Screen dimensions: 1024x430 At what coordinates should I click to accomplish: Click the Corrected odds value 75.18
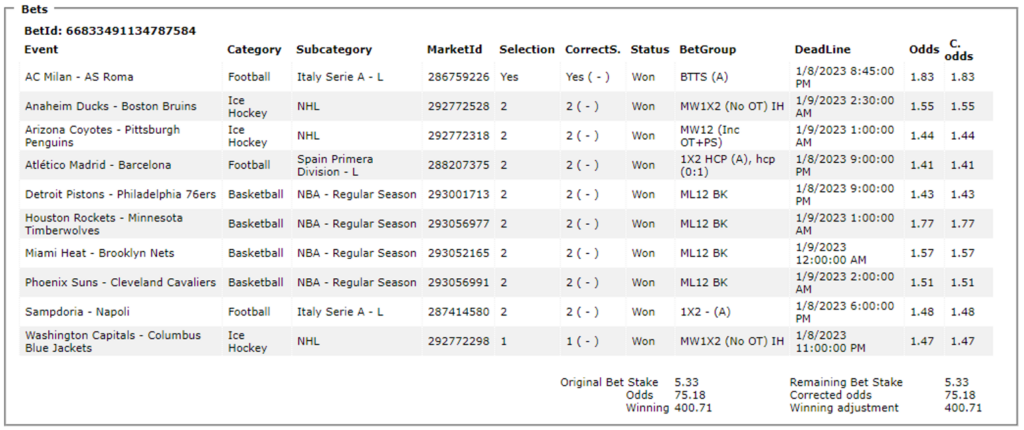[x=960, y=395]
